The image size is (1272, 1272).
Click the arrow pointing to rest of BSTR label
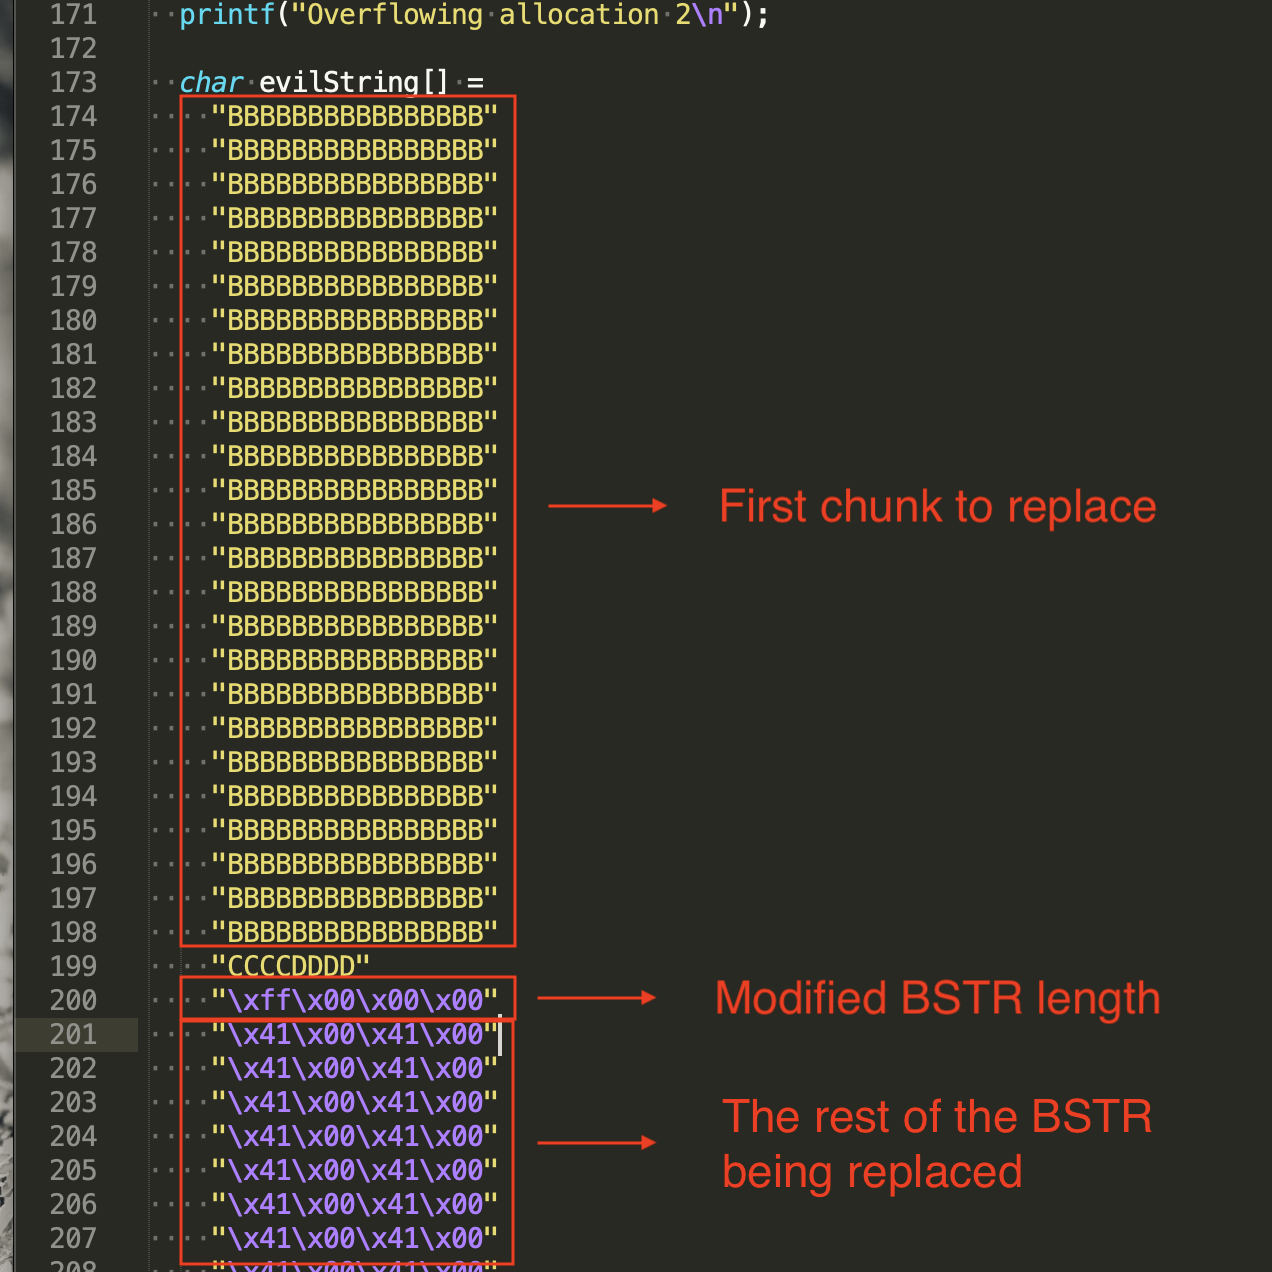click(596, 1142)
